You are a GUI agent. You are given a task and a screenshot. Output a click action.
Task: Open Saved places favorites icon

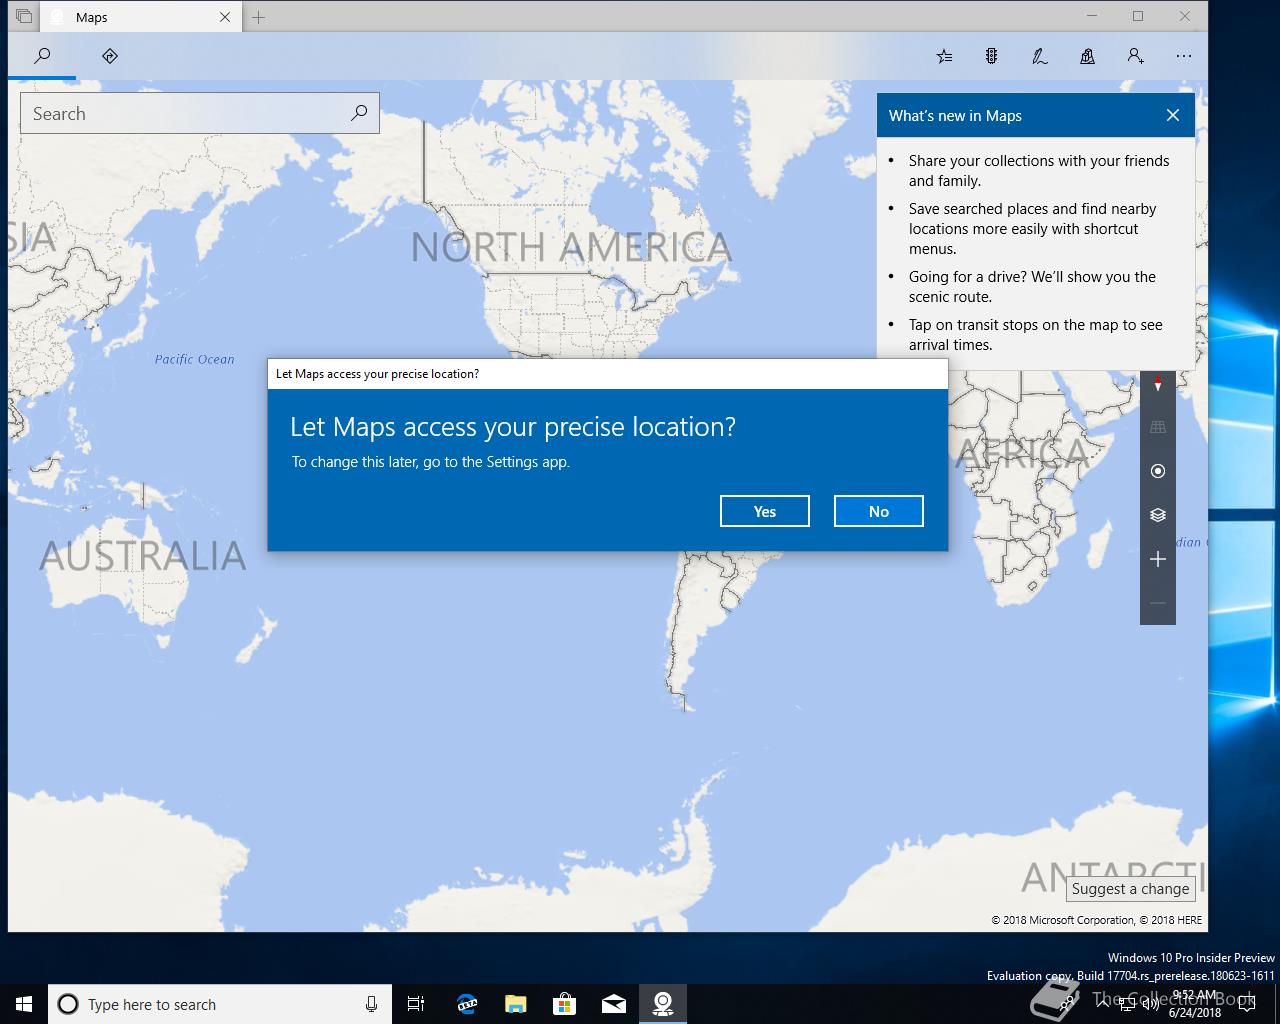pyautogui.click(x=944, y=56)
